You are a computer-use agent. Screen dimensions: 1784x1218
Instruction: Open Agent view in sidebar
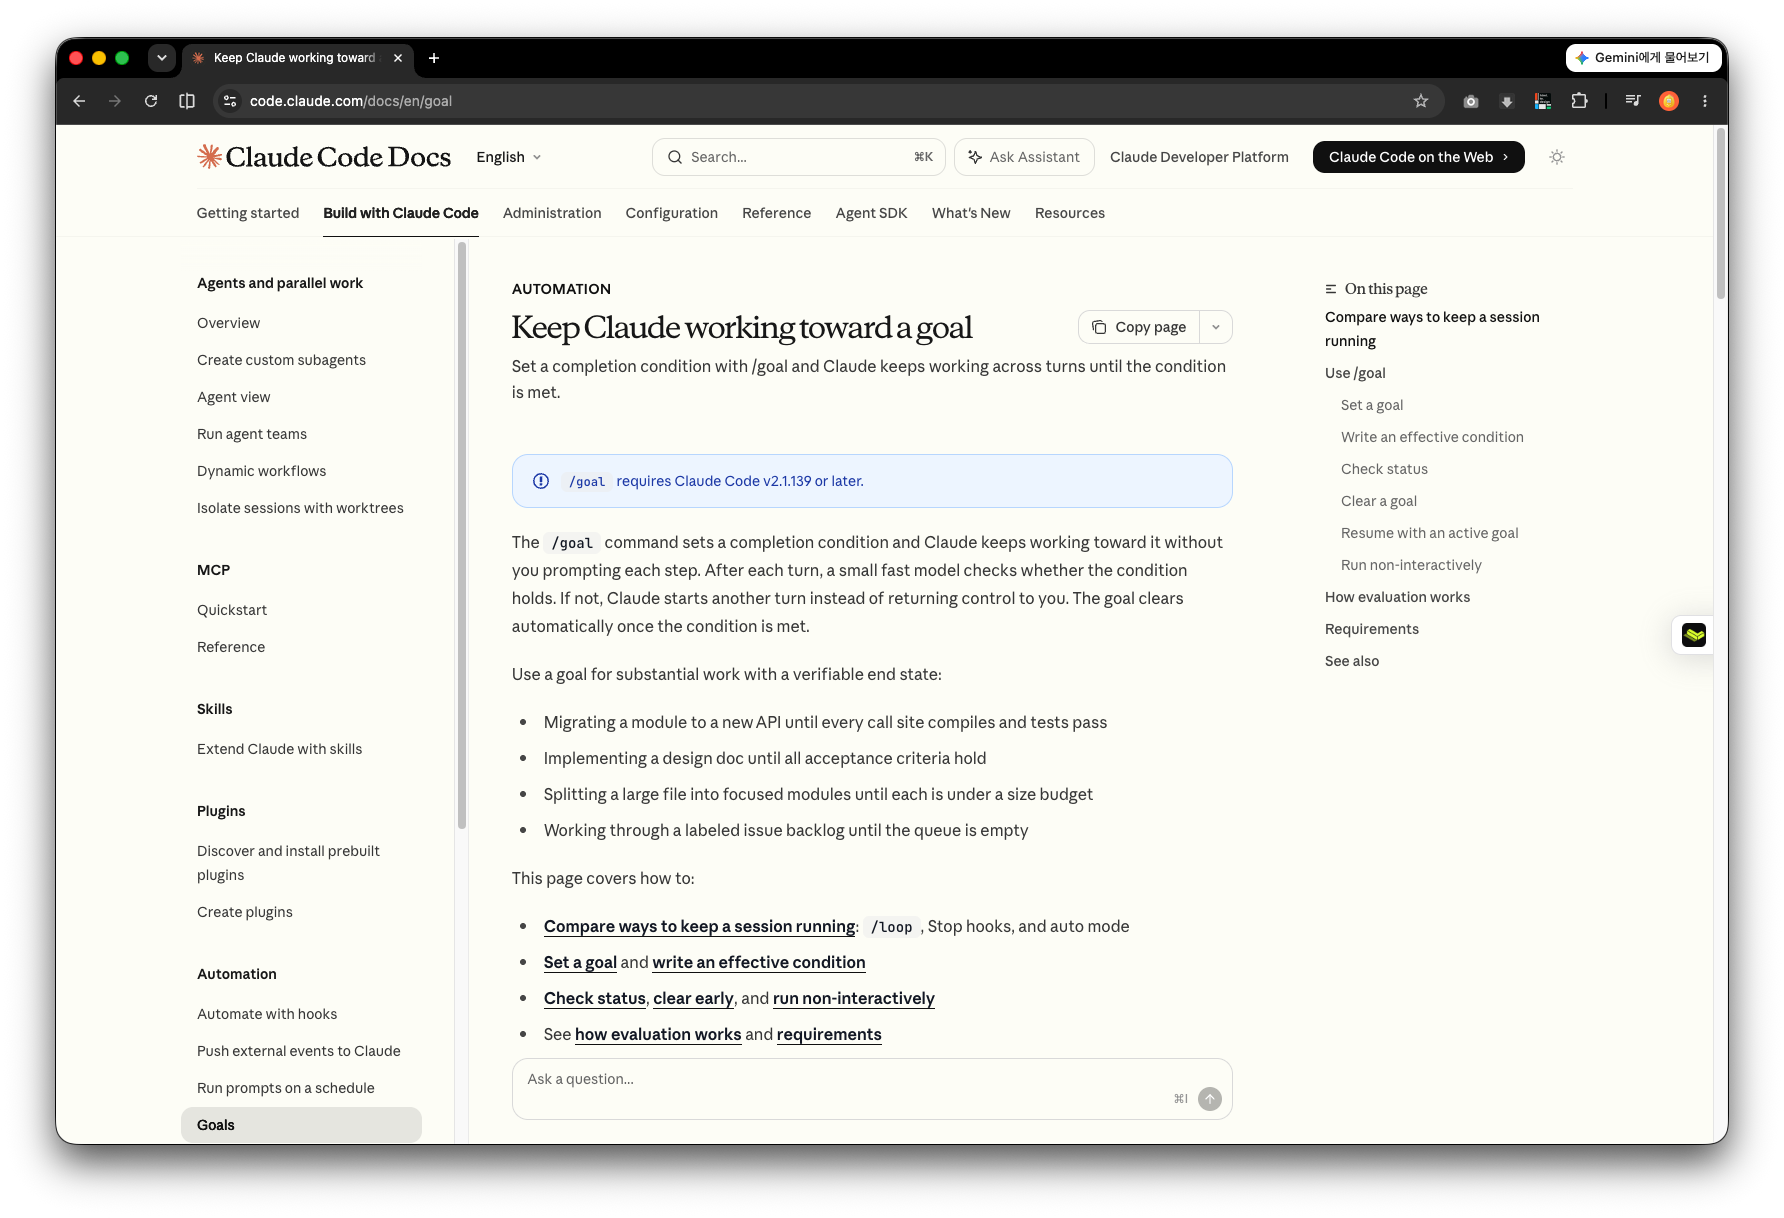pyautogui.click(x=233, y=397)
